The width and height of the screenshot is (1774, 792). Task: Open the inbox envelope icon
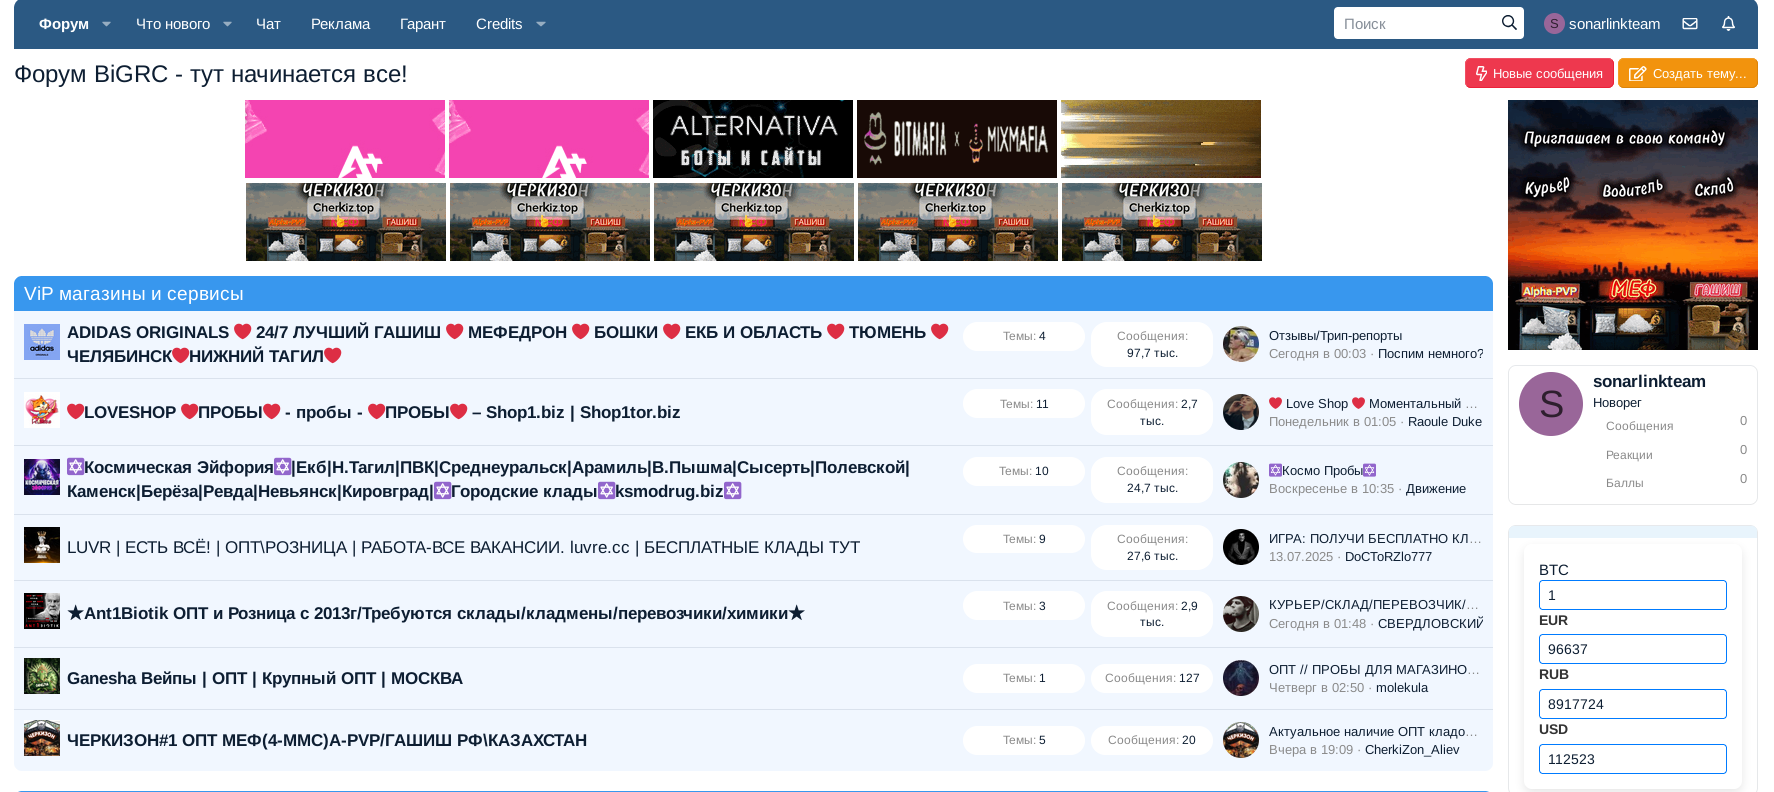tap(1690, 24)
